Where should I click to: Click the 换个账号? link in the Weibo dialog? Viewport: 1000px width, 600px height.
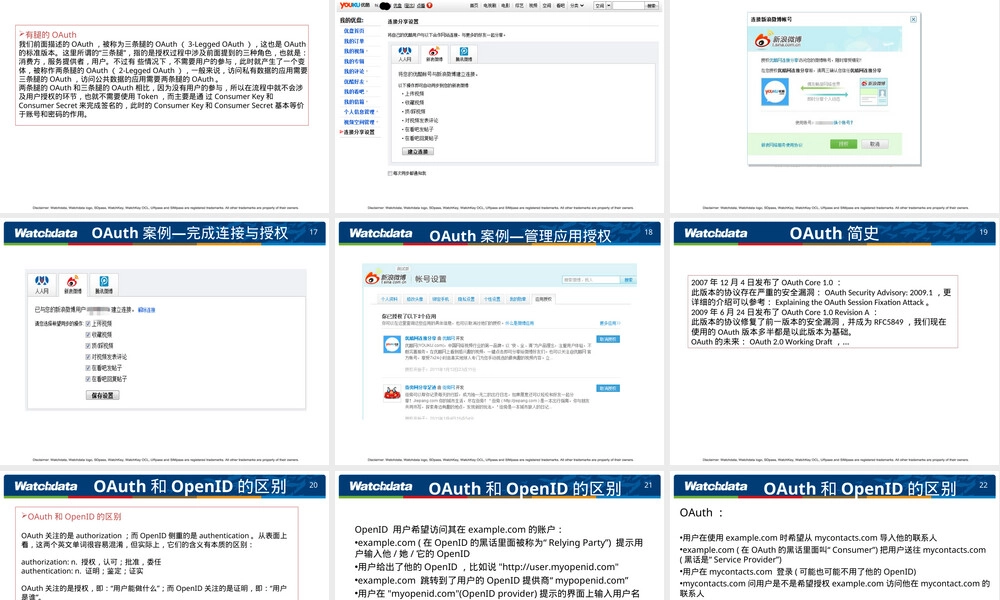tap(843, 122)
